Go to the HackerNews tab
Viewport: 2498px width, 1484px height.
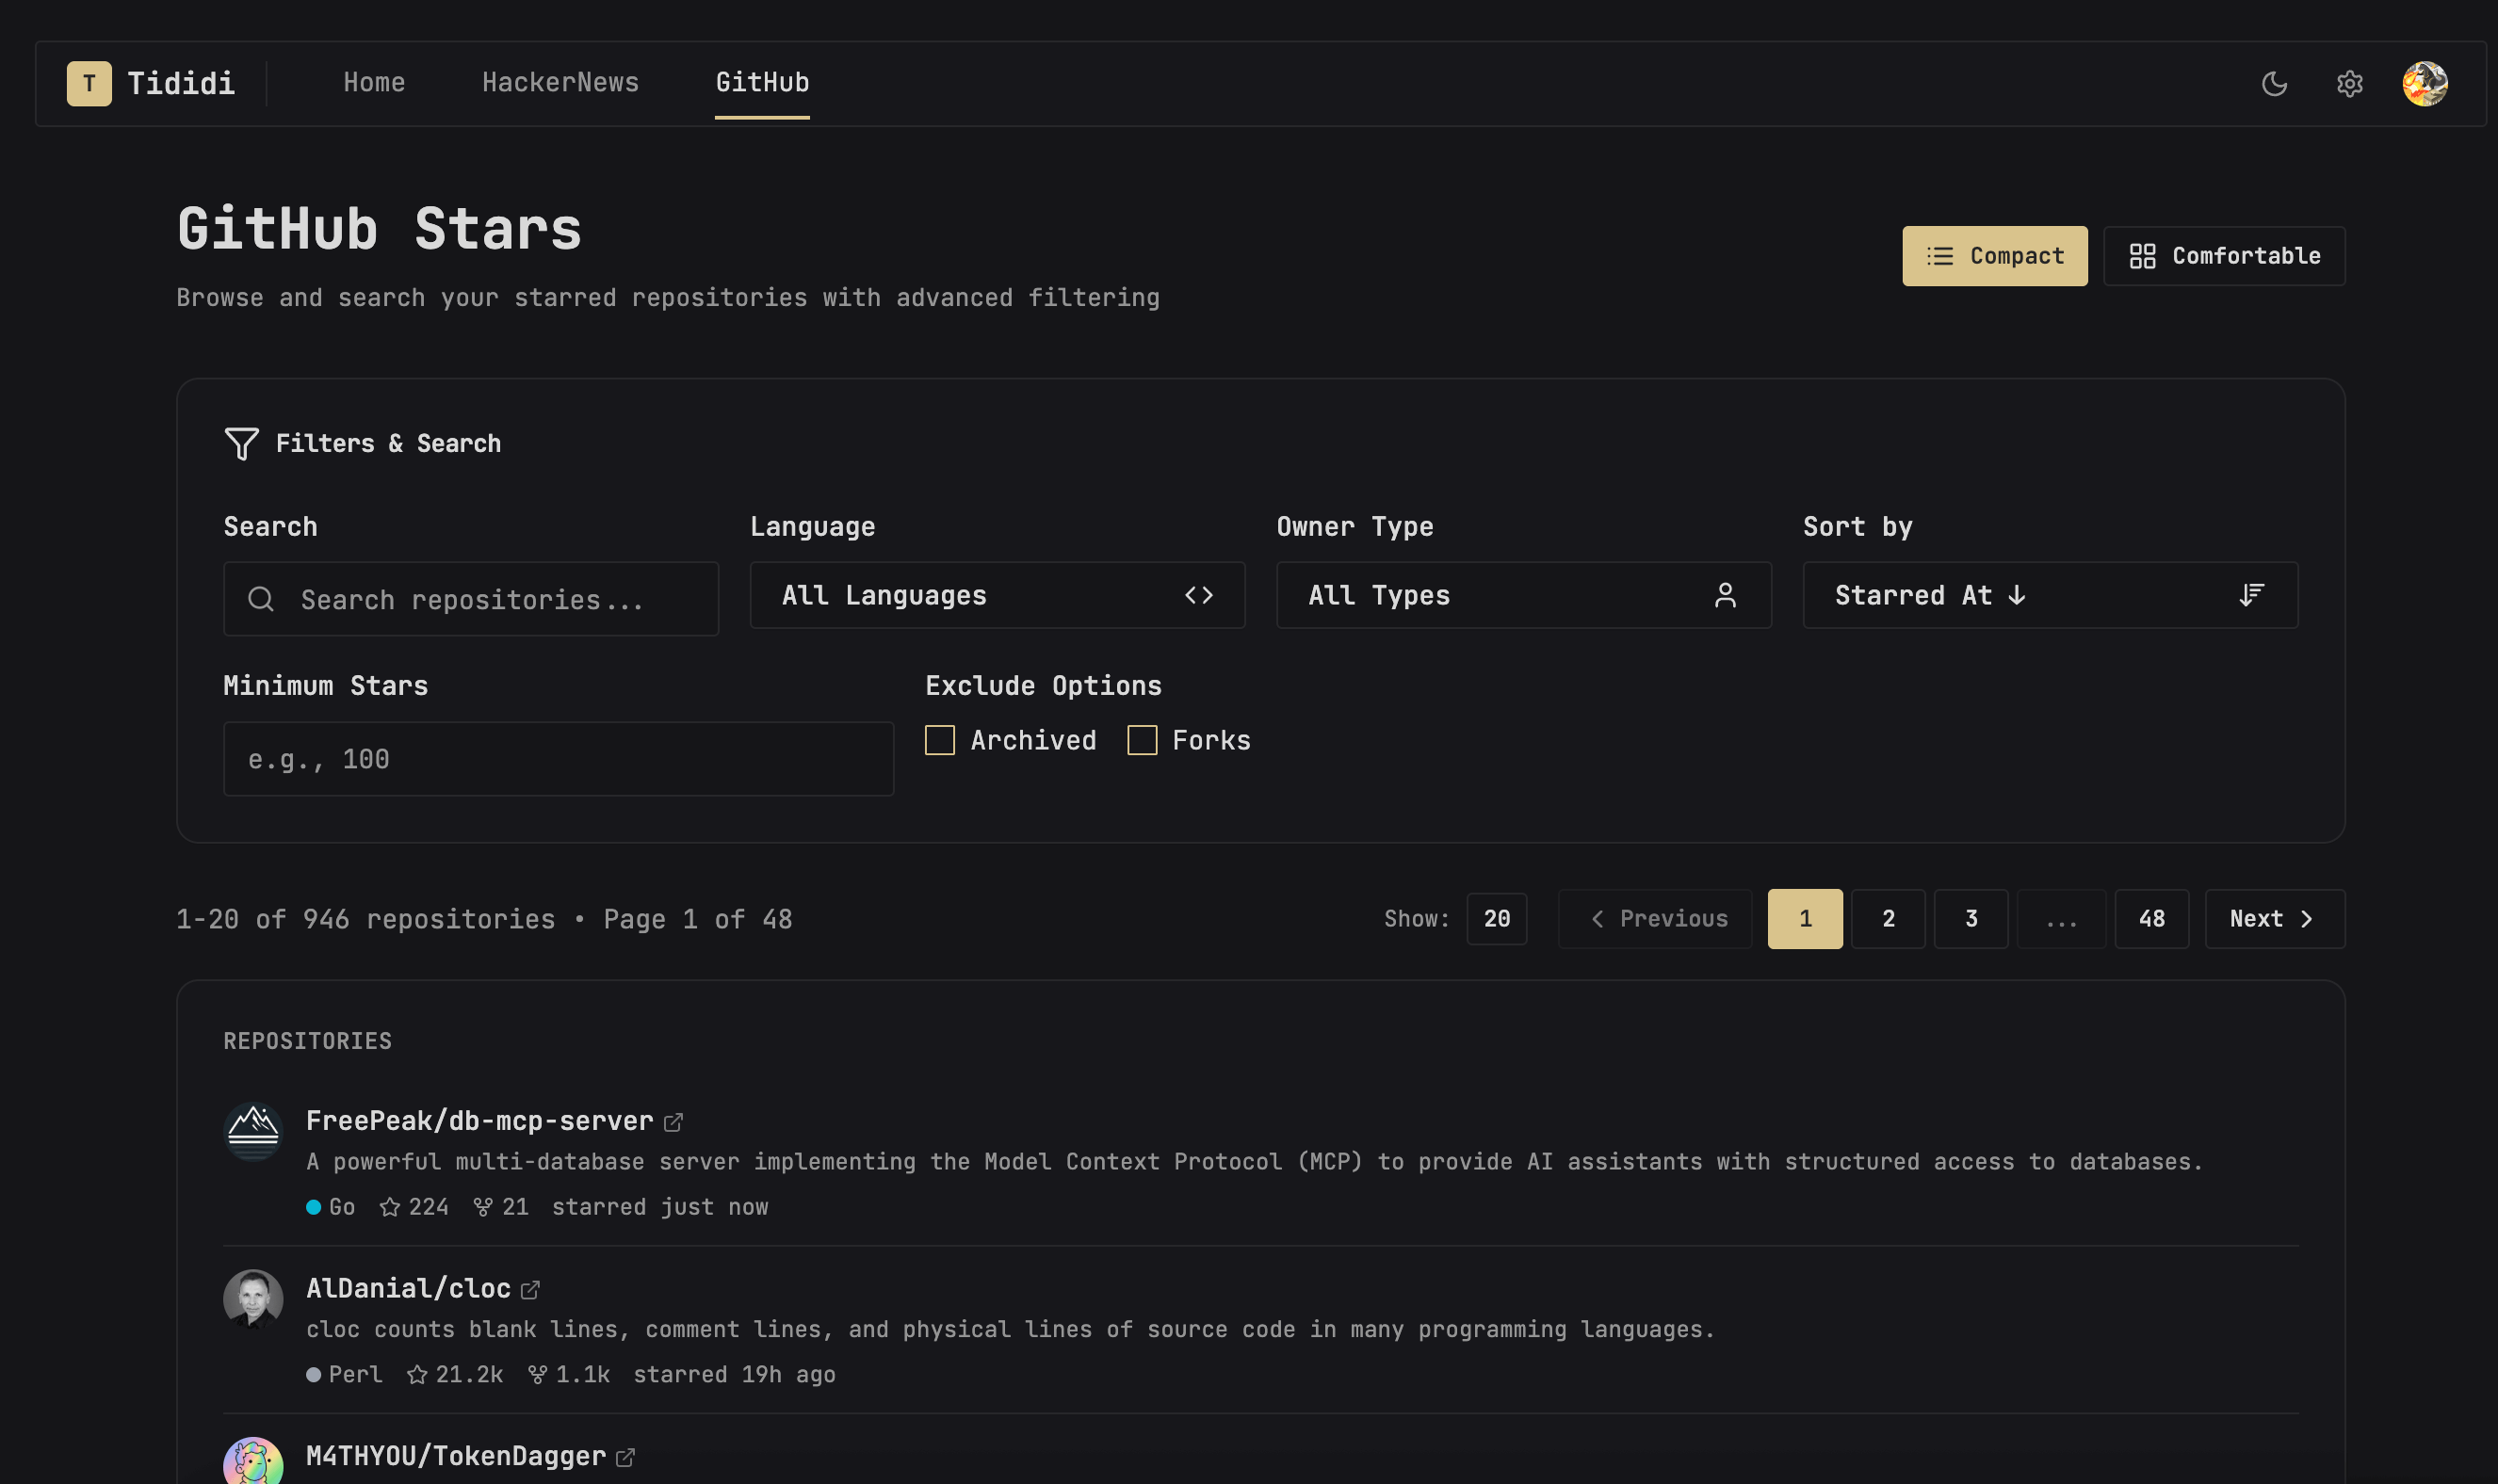pyautogui.click(x=560, y=82)
